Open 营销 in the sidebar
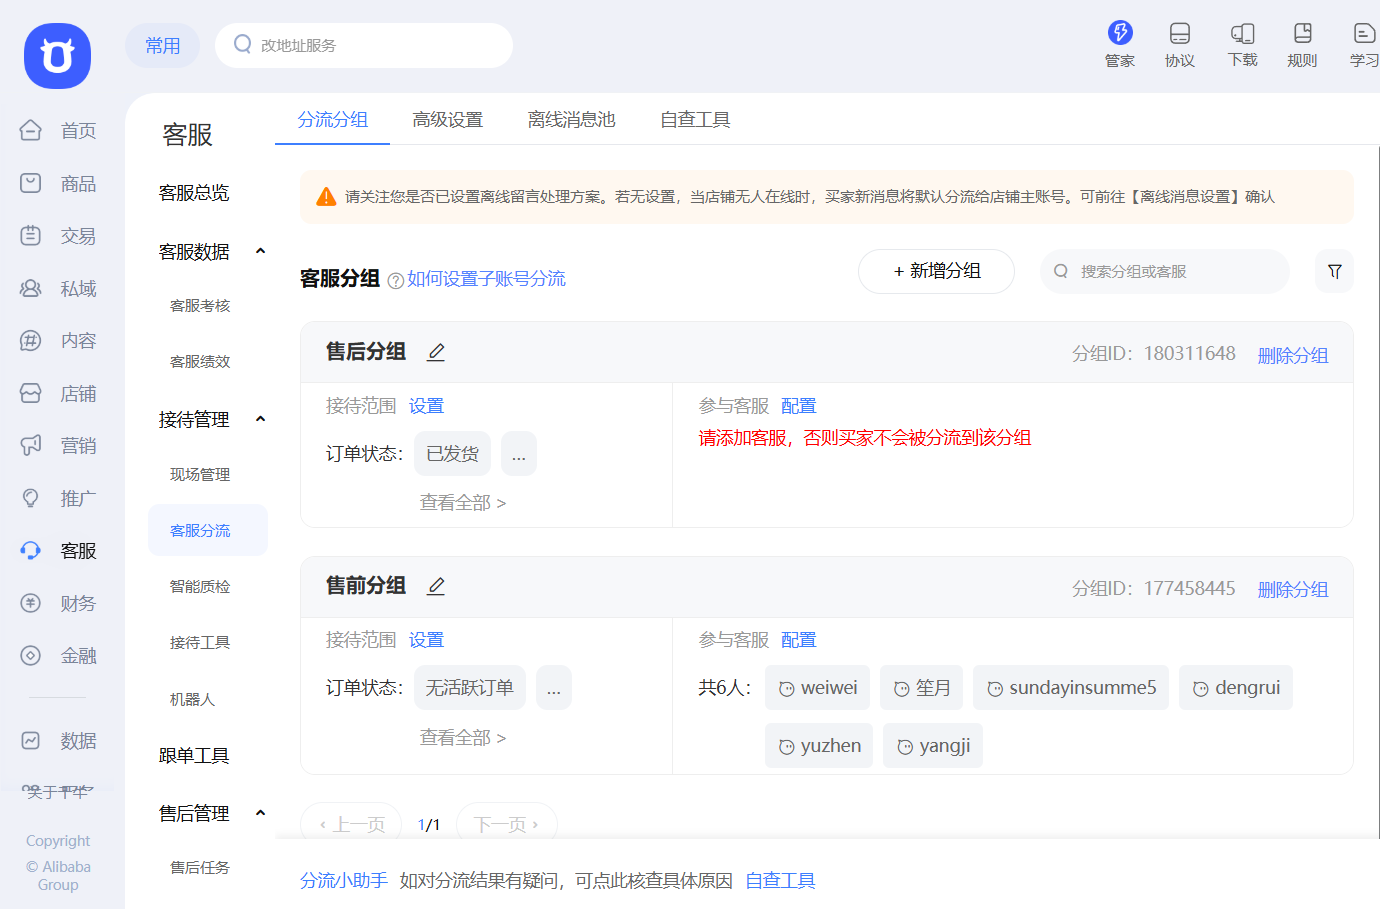 59,446
